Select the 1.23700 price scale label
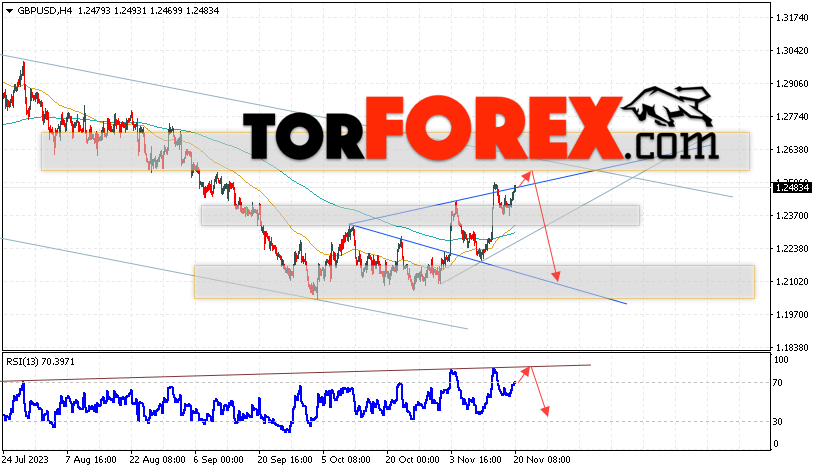 click(x=792, y=215)
